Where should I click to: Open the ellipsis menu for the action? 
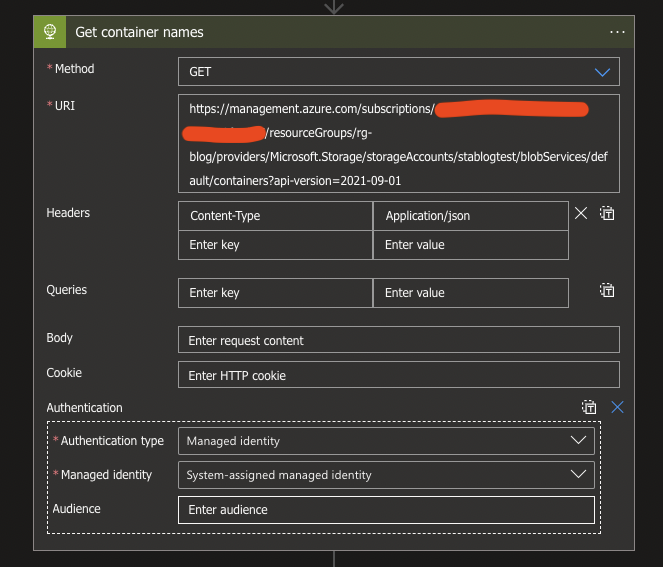coord(617,32)
